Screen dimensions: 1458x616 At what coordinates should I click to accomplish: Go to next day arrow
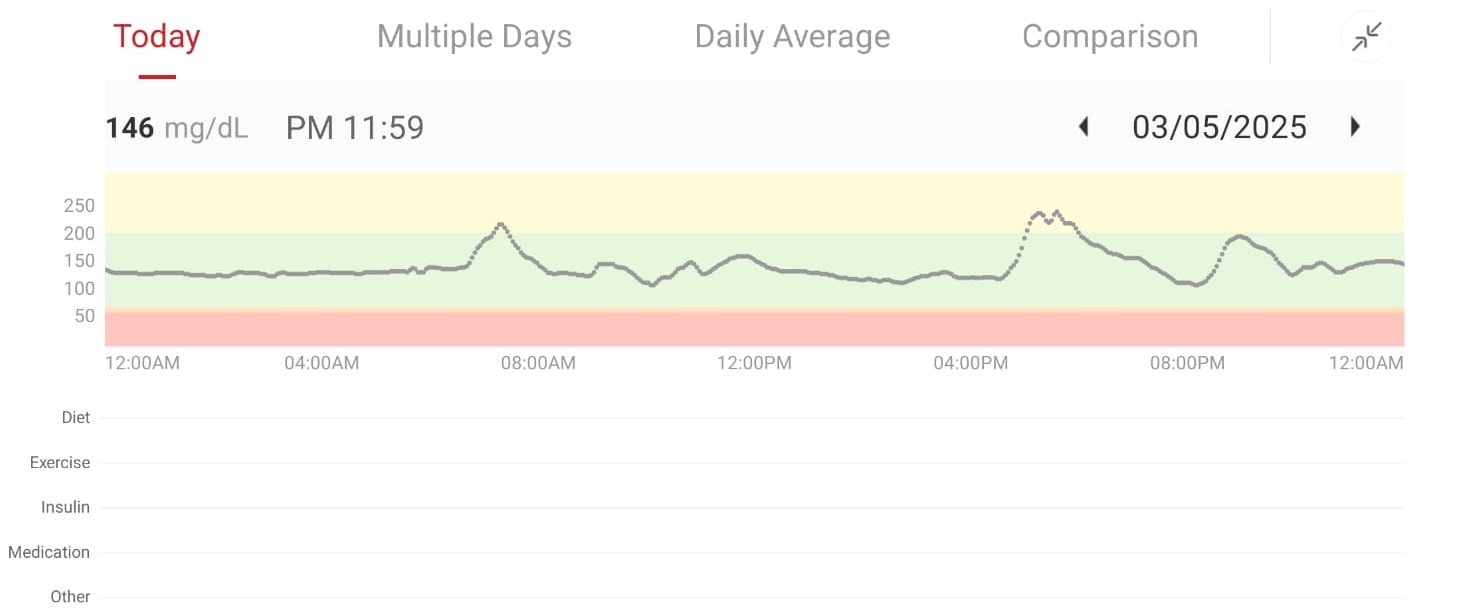1355,127
